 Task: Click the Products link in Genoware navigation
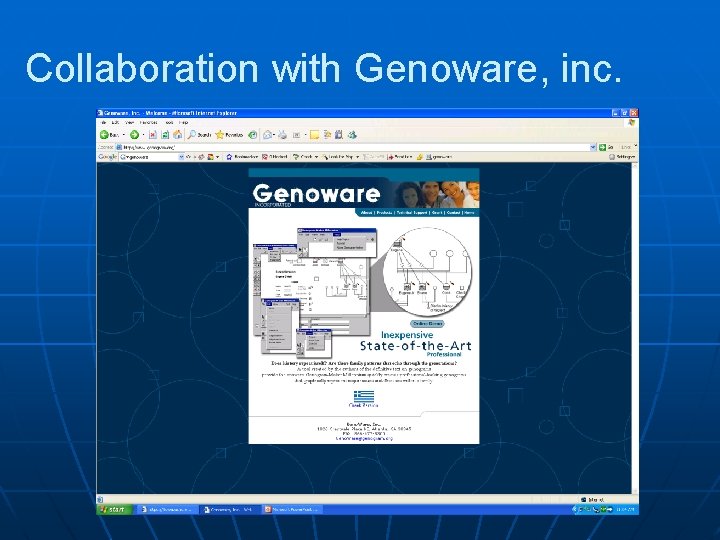pos(384,213)
